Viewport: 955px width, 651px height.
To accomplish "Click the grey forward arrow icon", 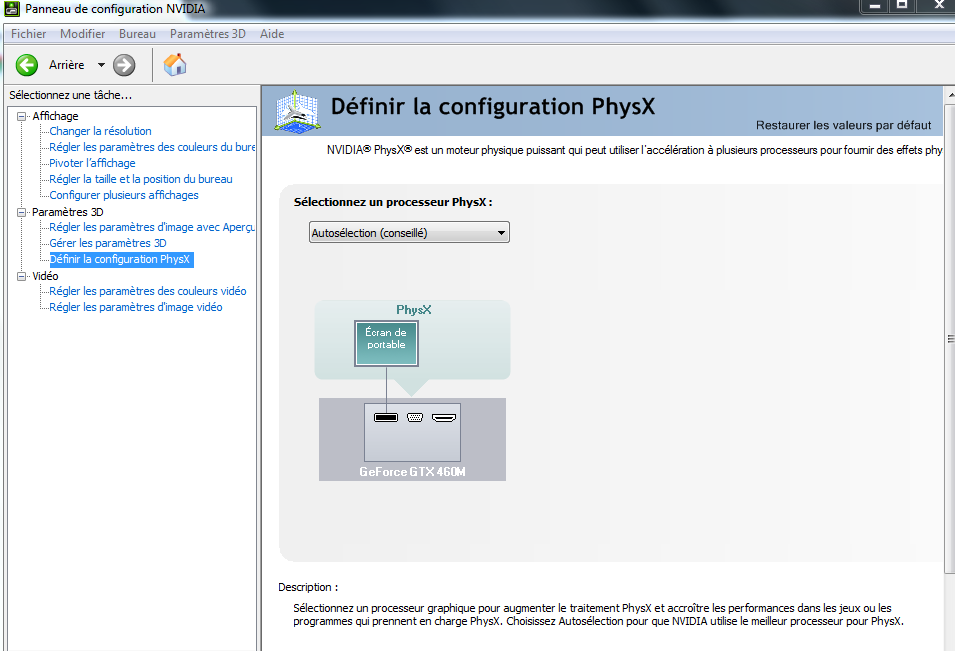I will [124, 65].
